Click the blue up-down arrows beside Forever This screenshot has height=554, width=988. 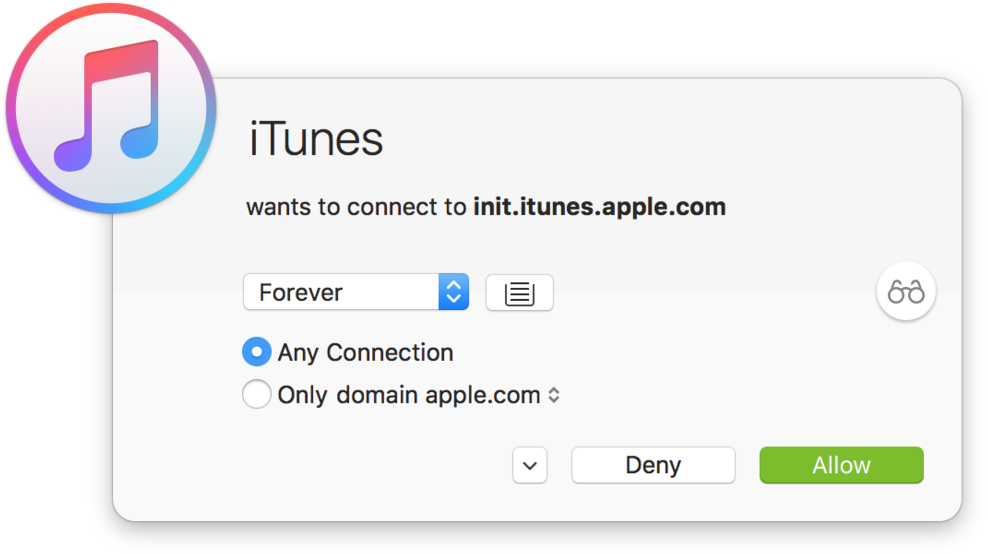coord(454,292)
